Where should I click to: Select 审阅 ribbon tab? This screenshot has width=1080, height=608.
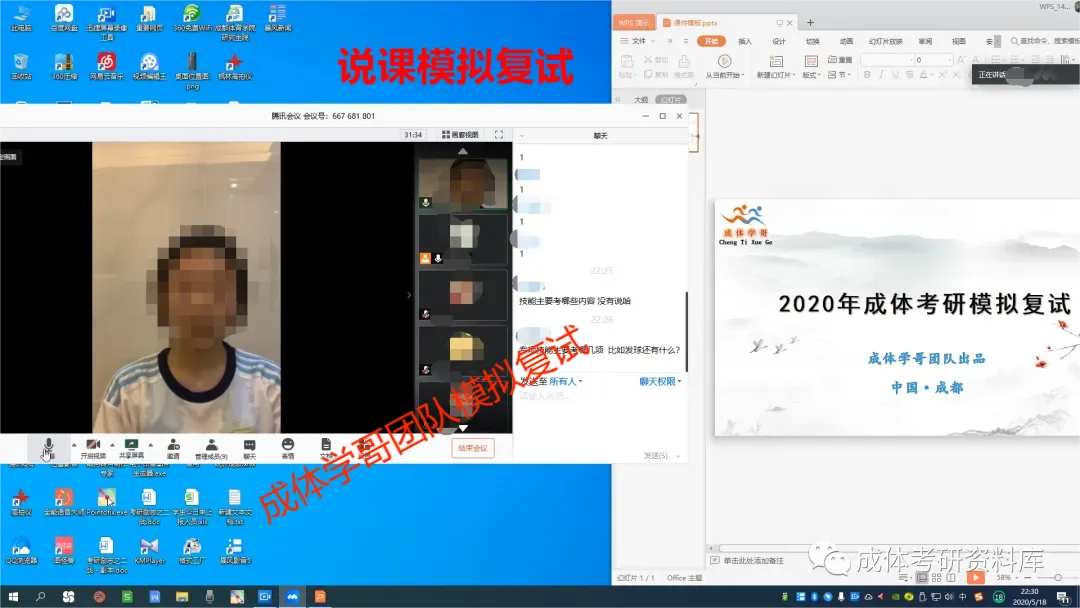tap(925, 41)
